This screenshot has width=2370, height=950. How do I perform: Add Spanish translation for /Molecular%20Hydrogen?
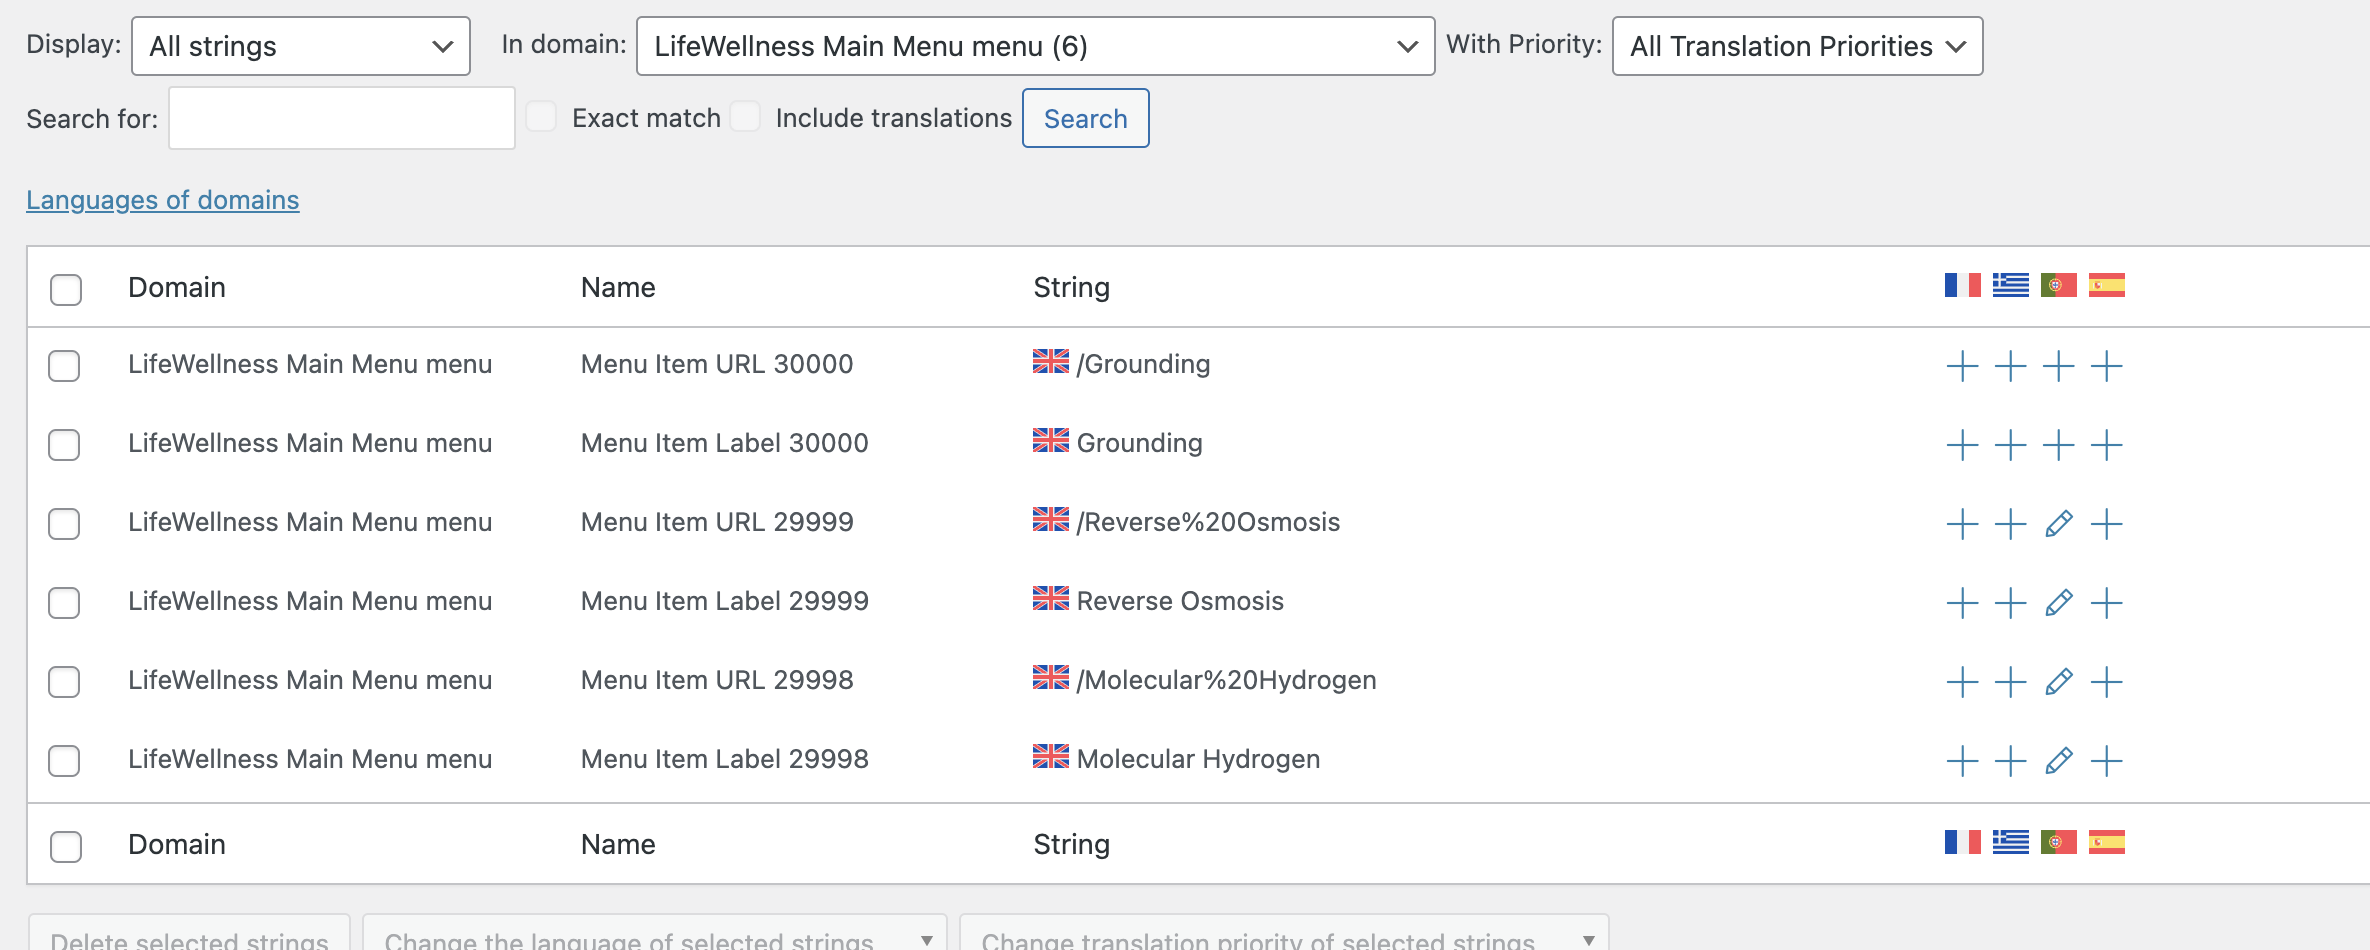pos(2106,682)
